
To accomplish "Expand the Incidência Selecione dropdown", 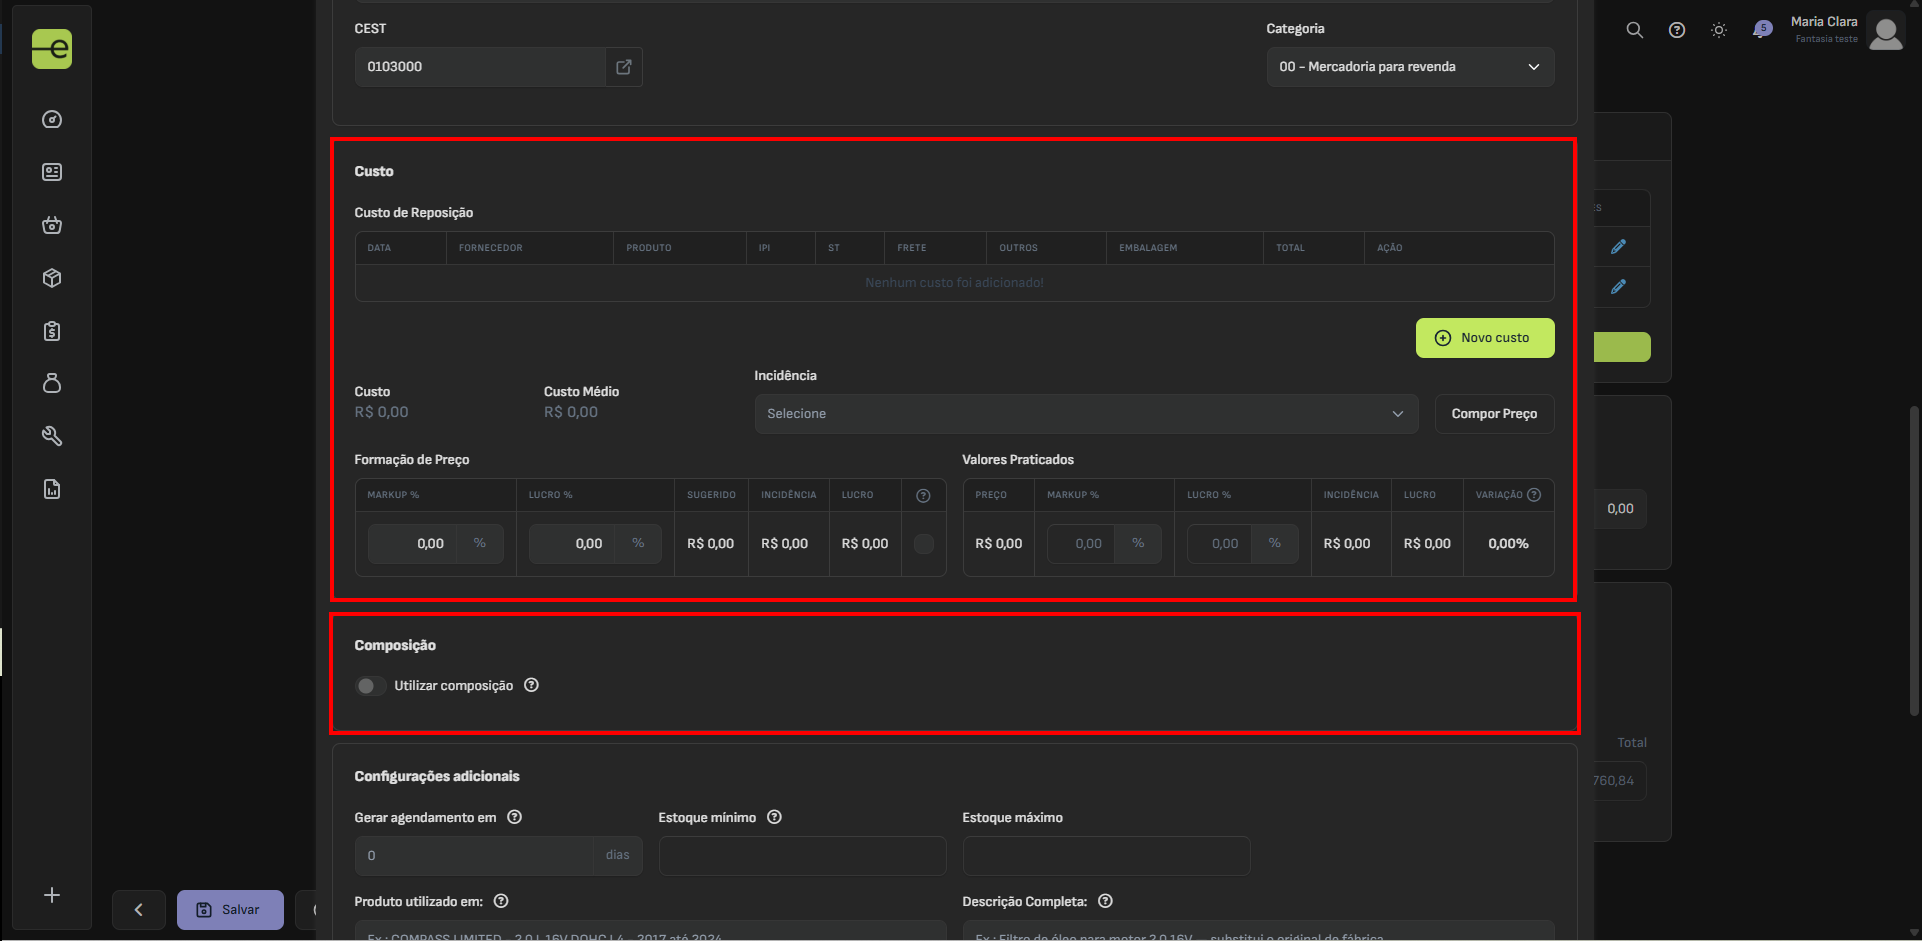I will tap(1086, 414).
